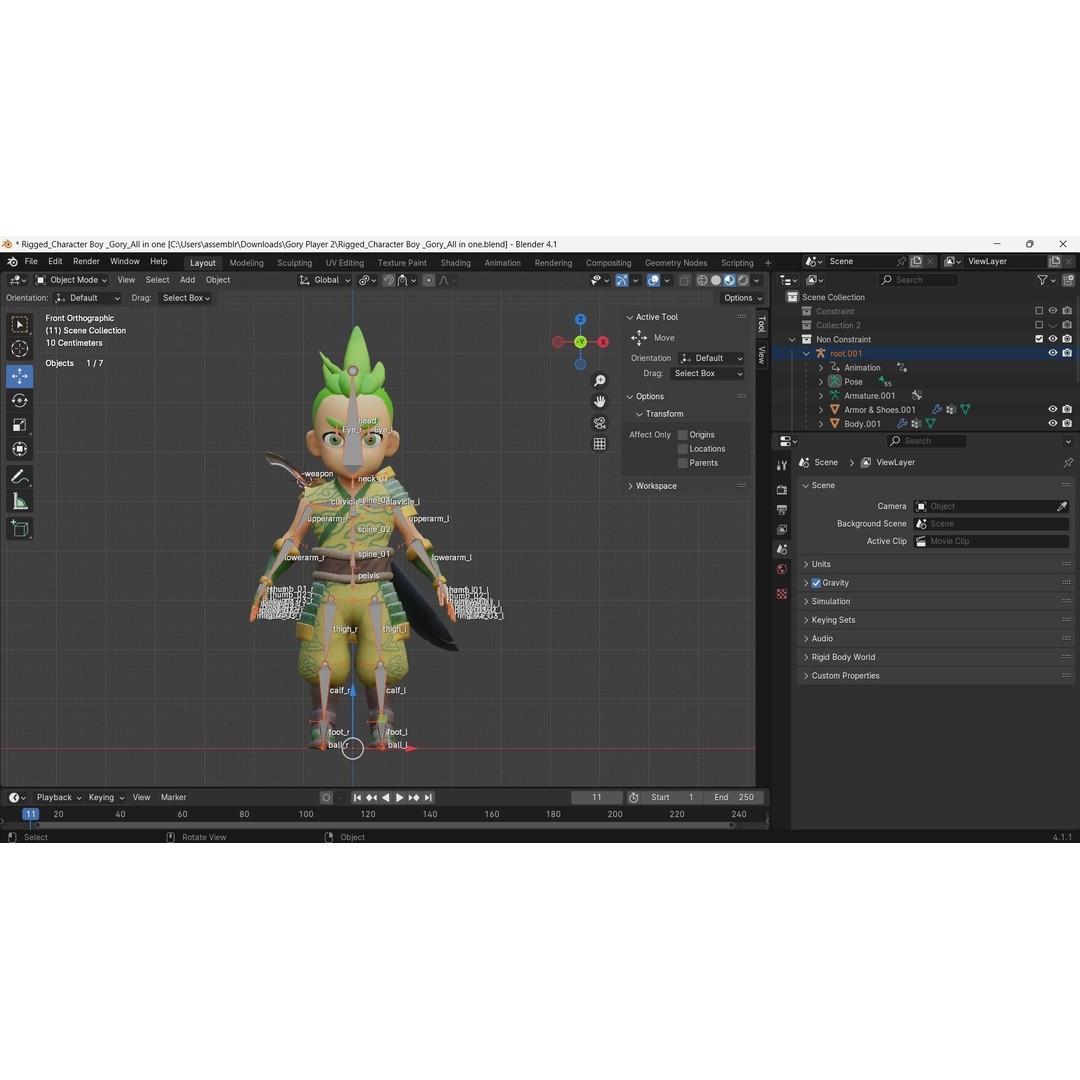The width and height of the screenshot is (1080, 1080).
Task: Open the Playback popover in timeline
Action: [59, 798]
